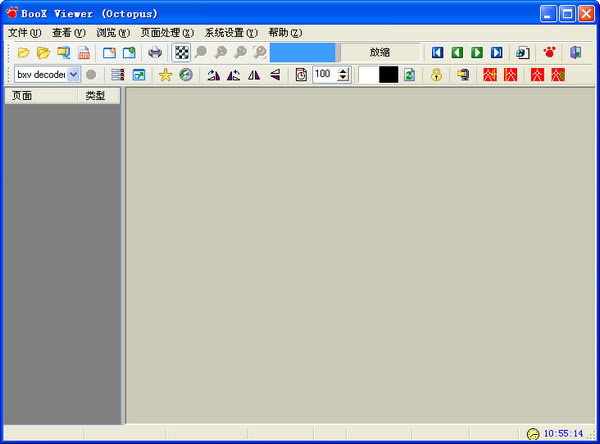Click the 页面 column header

[x=41, y=96]
